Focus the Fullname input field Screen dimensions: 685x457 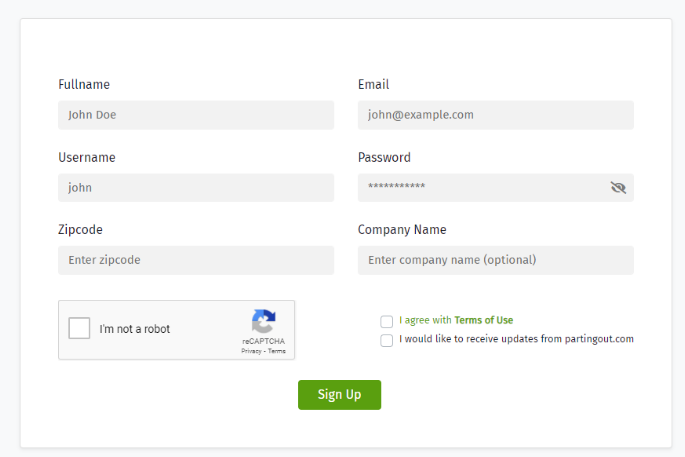(196, 115)
